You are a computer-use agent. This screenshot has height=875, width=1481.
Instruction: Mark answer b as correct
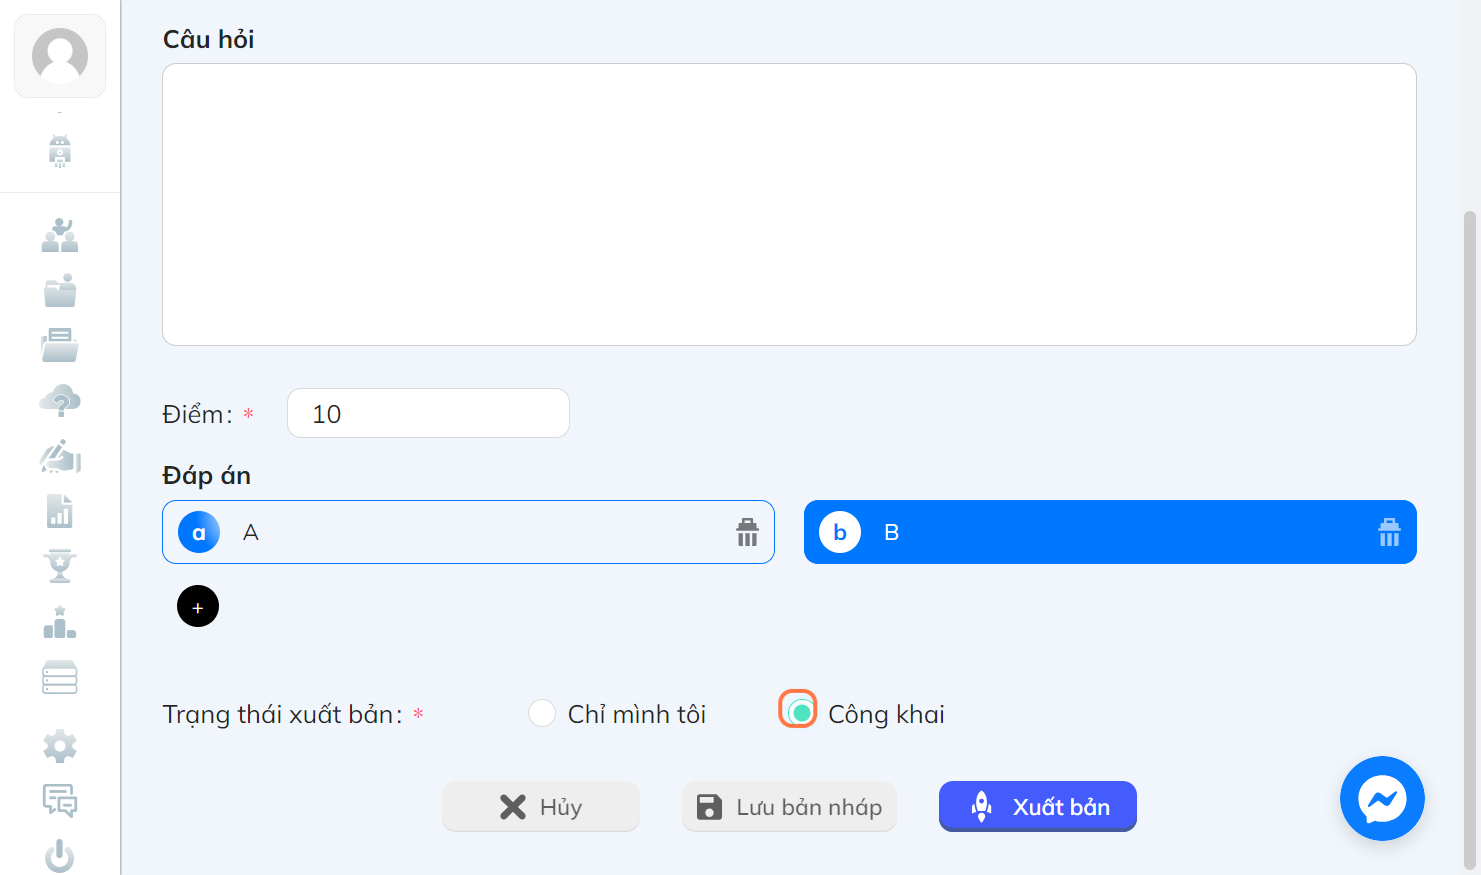840,532
